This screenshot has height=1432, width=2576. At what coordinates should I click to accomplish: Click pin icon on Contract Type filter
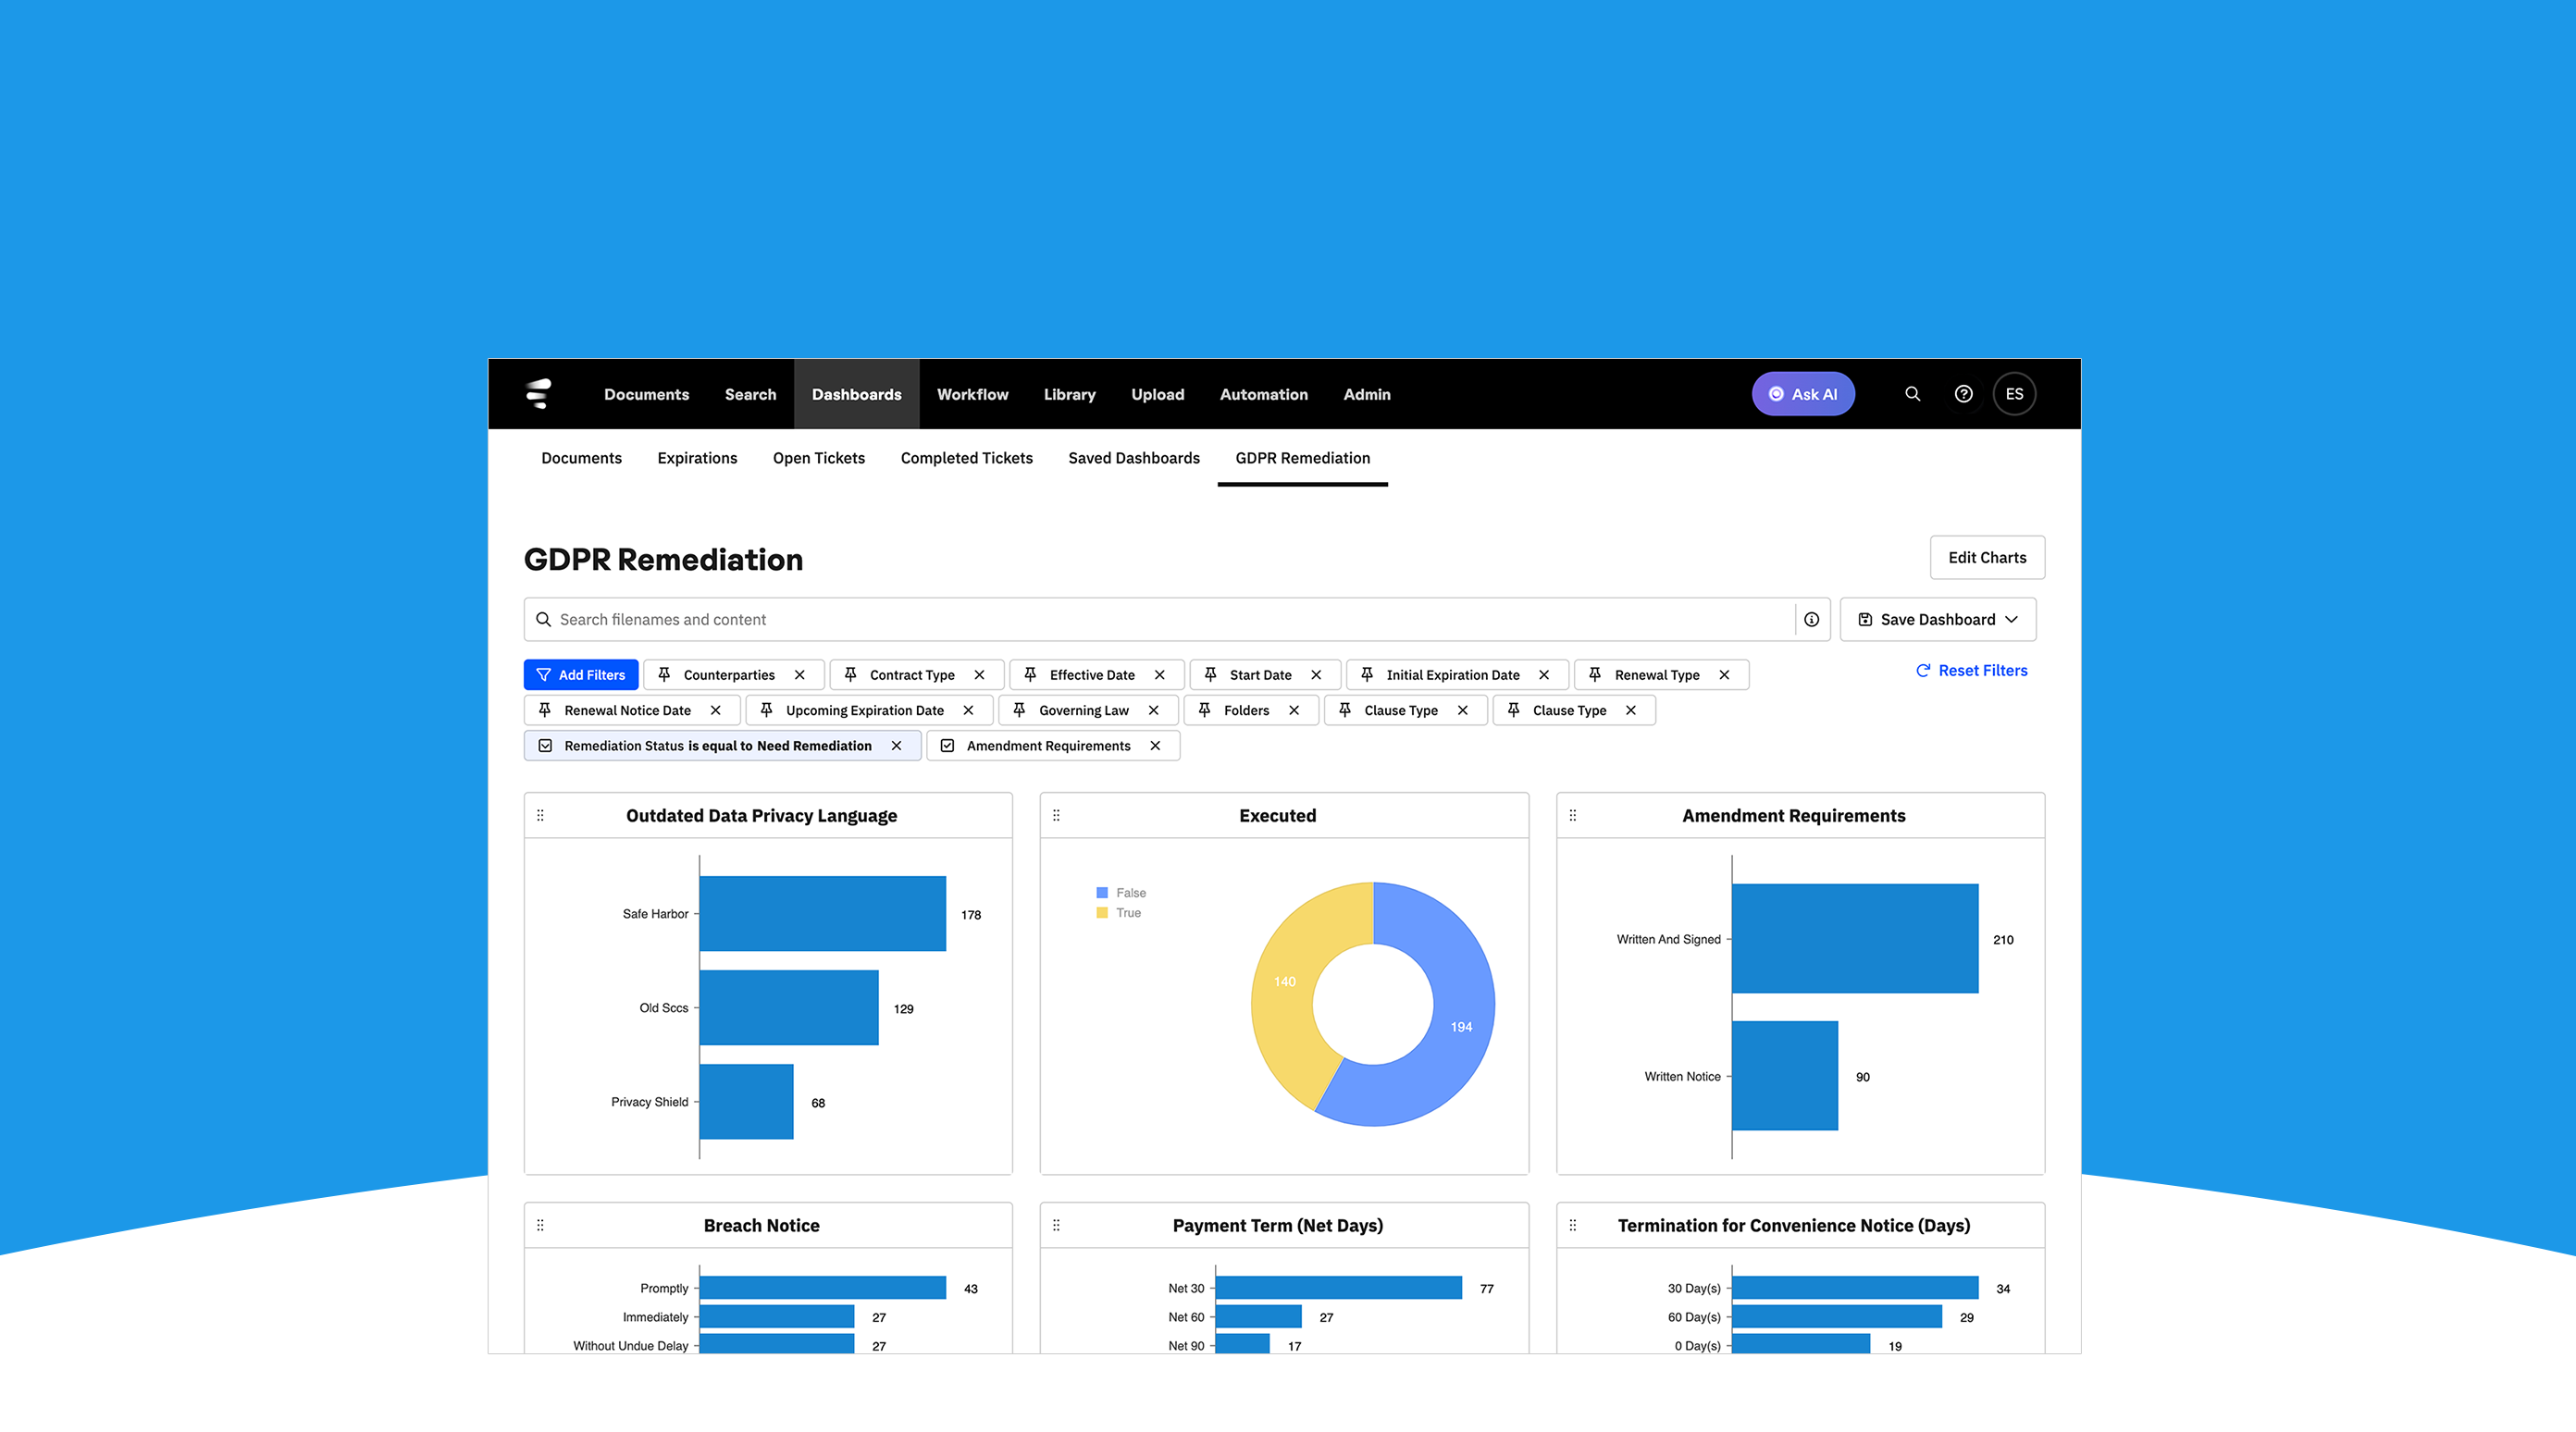tap(850, 675)
